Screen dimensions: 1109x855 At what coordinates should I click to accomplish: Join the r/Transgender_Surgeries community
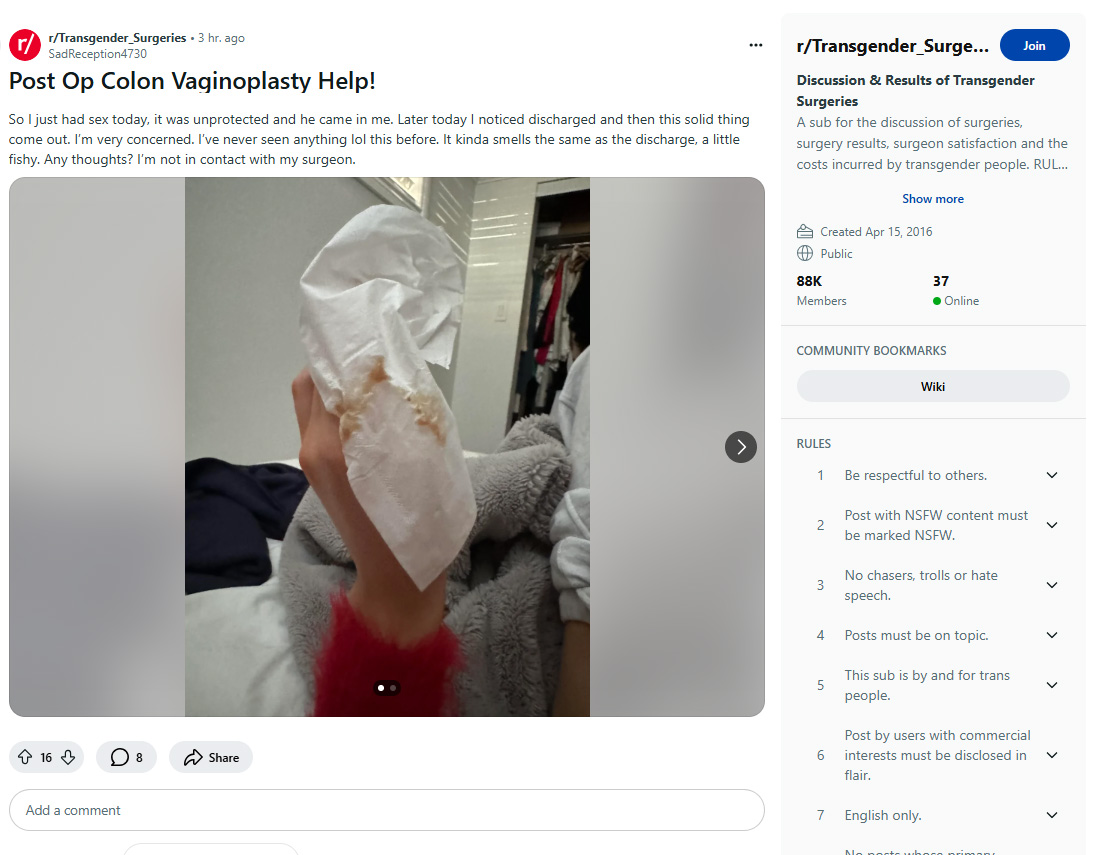1034,45
